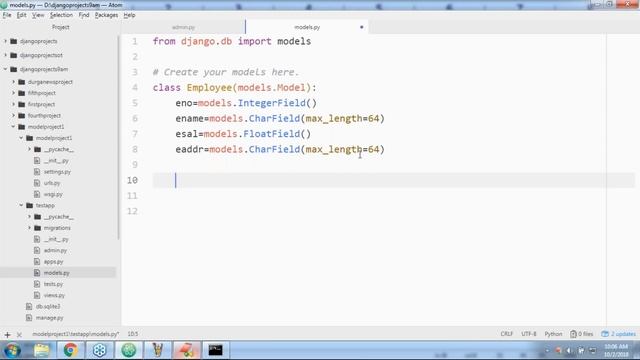Click line number 4 in gutter

135,88
